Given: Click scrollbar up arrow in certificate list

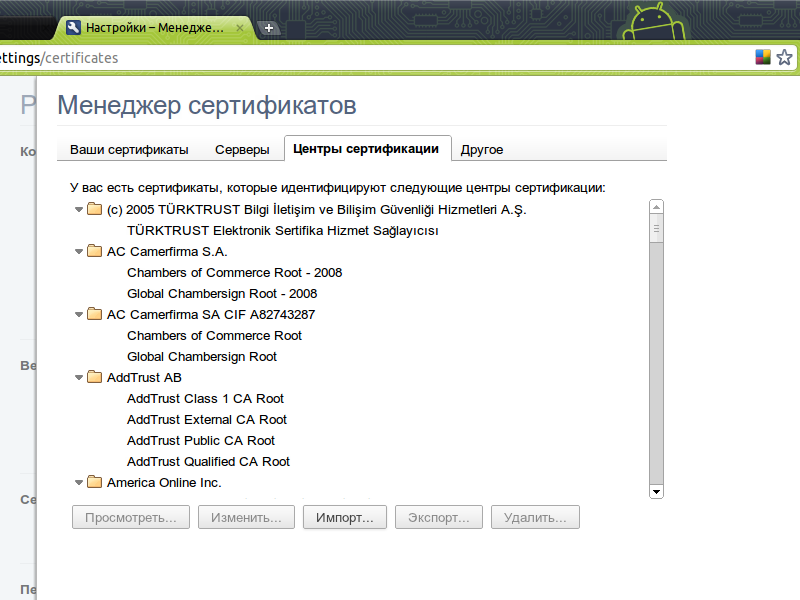Looking at the screenshot, I should click(x=656, y=207).
